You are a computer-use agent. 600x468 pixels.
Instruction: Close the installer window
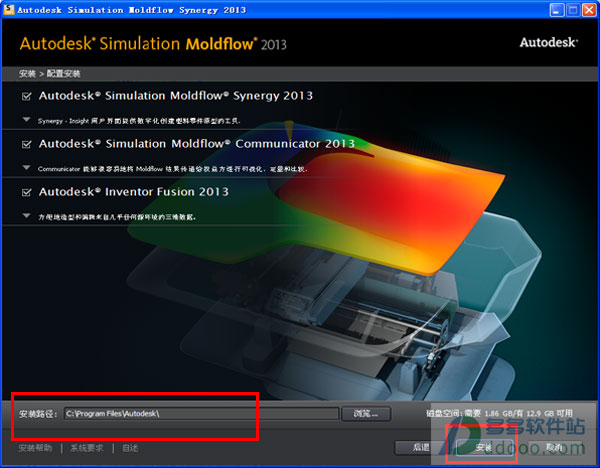[589, 10]
